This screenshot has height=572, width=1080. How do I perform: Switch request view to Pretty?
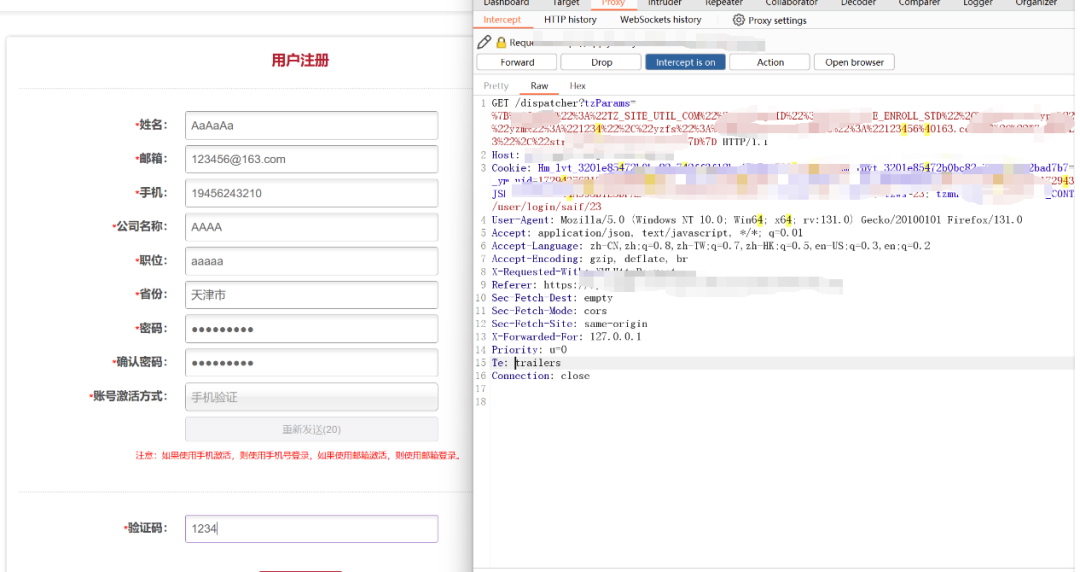496,86
